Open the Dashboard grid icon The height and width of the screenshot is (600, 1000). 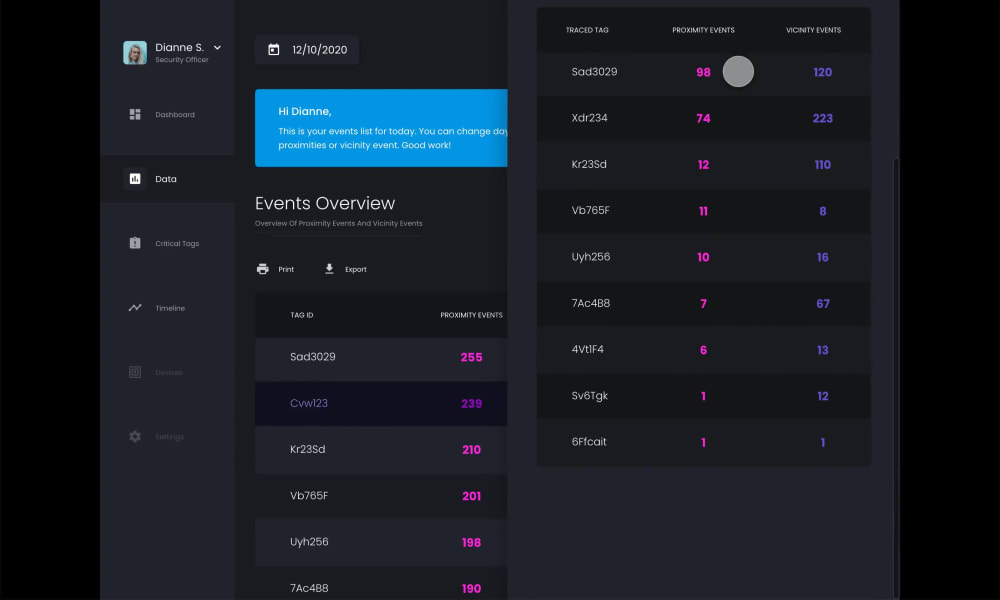point(135,114)
